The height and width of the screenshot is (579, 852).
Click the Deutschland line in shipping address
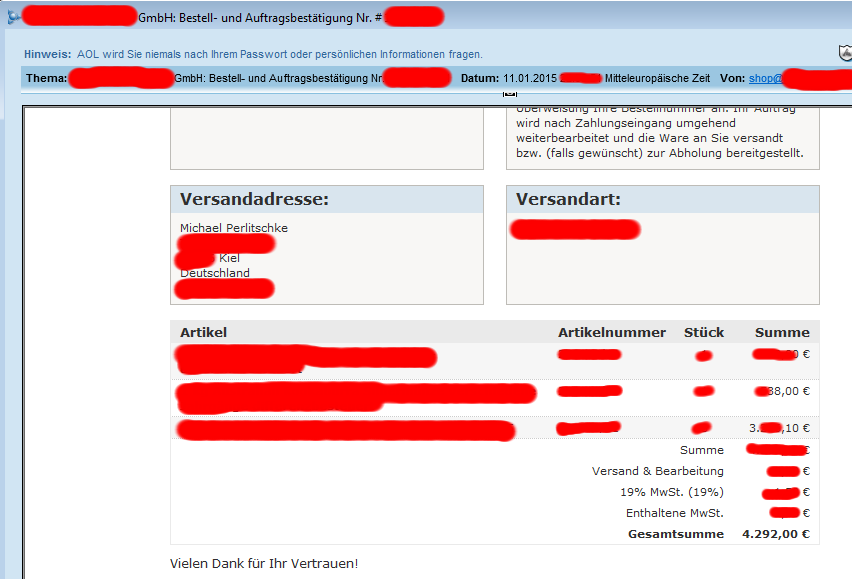click(215, 273)
